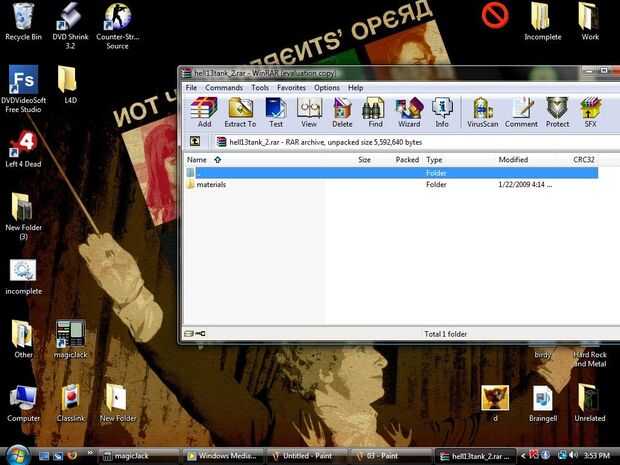Click the SFX toolbar icon

pyautogui.click(x=590, y=112)
